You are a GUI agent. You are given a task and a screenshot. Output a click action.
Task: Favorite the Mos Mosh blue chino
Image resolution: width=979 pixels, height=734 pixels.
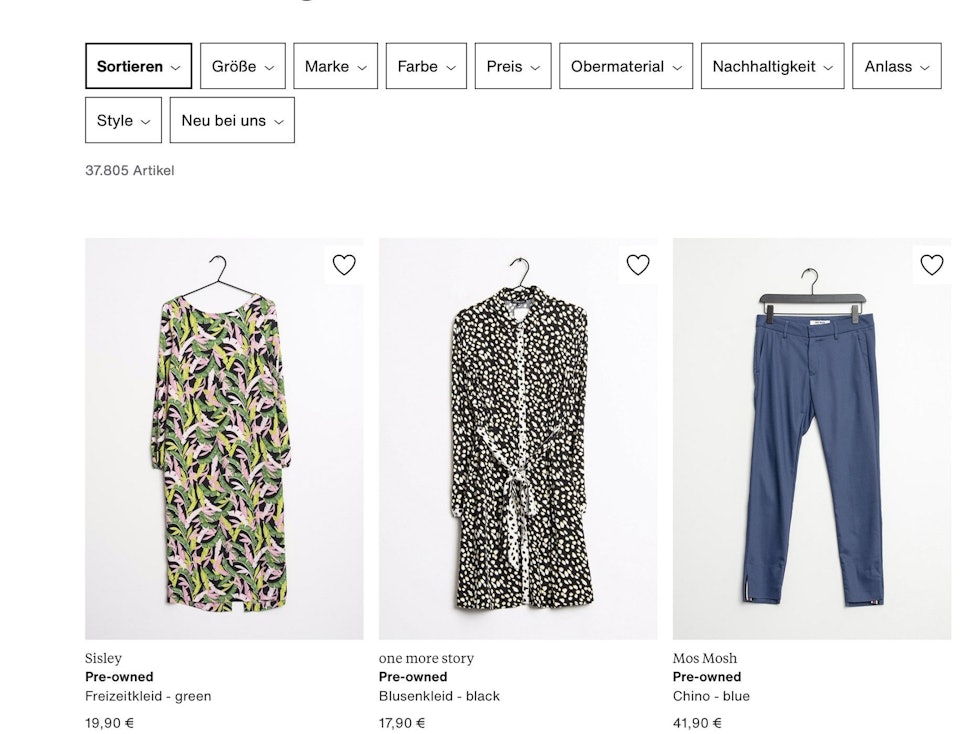[x=931, y=264]
